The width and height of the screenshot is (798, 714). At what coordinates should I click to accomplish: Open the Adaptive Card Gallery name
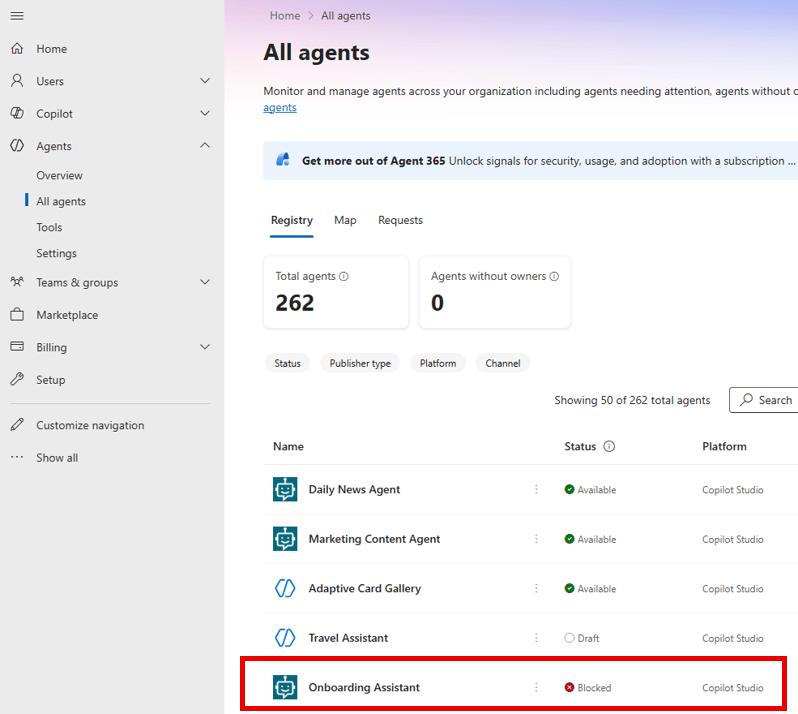364,588
